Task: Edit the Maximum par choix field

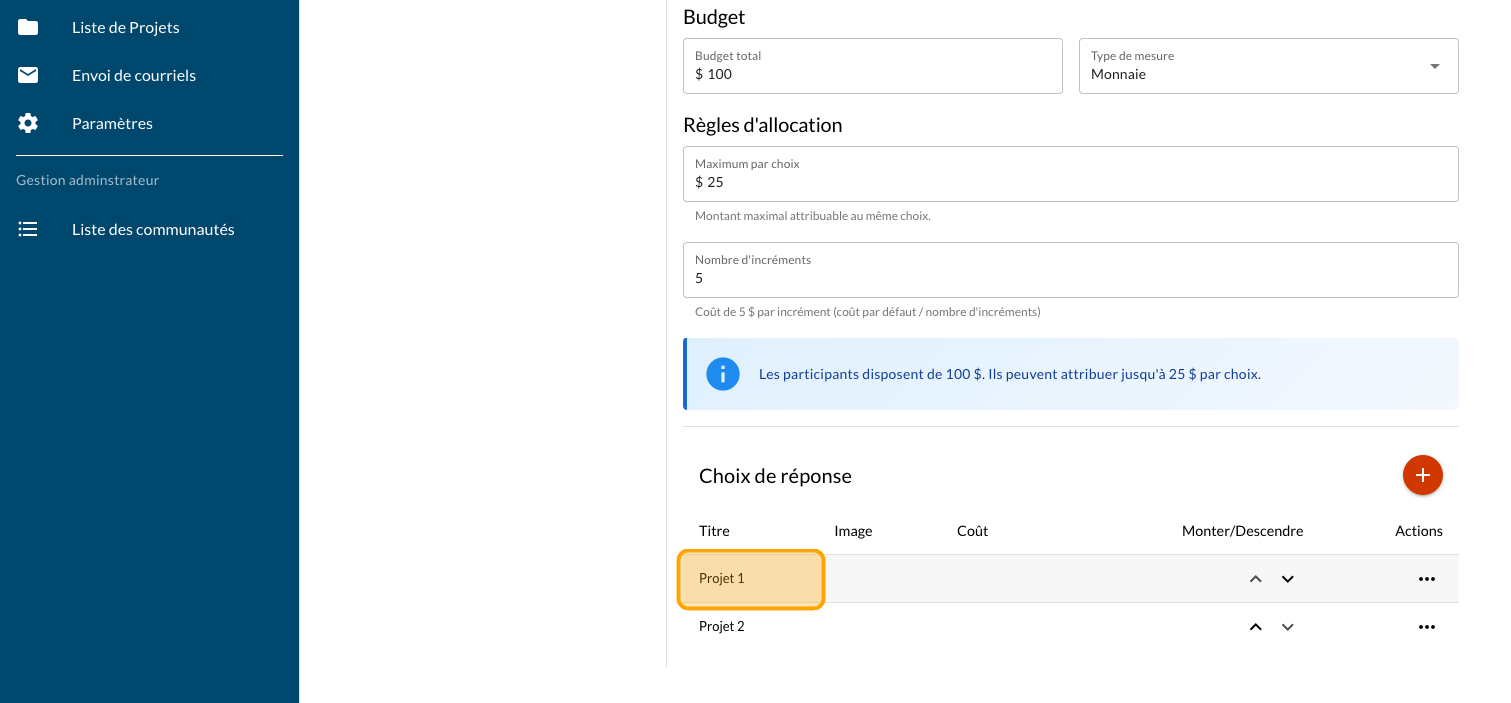Action: (x=1070, y=182)
